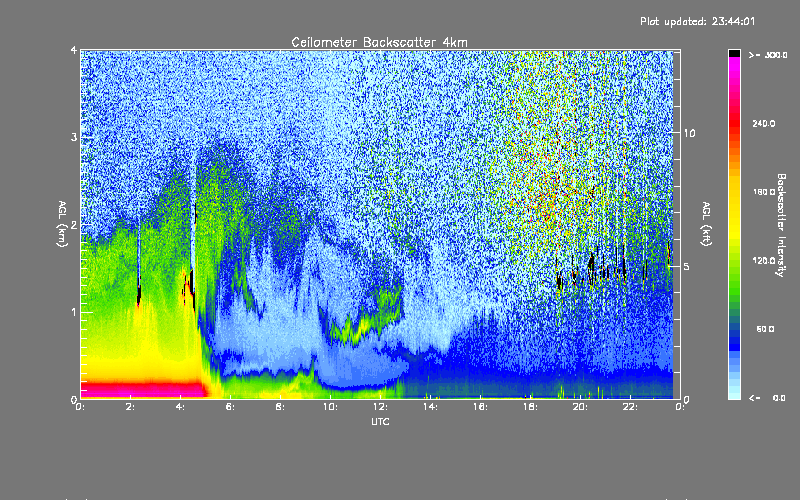Click the "12:" UTC tick label
The width and height of the screenshot is (800, 500).
coord(380,407)
